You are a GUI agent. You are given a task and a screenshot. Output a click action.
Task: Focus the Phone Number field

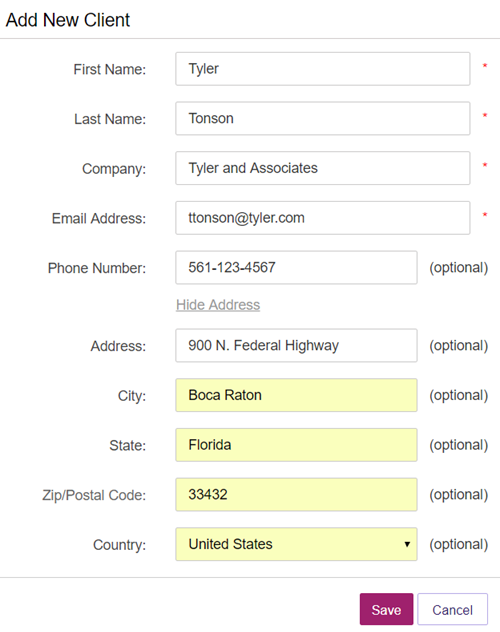tap(297, 268)
